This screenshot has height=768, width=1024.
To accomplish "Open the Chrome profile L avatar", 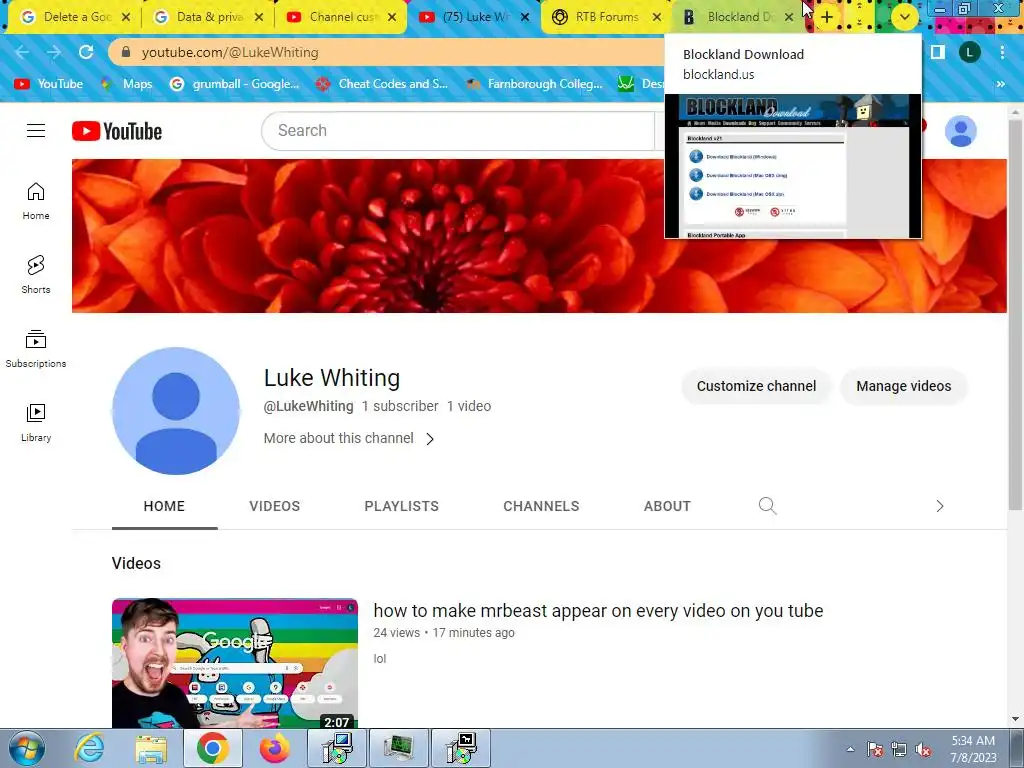I will [x=970, y=52].
